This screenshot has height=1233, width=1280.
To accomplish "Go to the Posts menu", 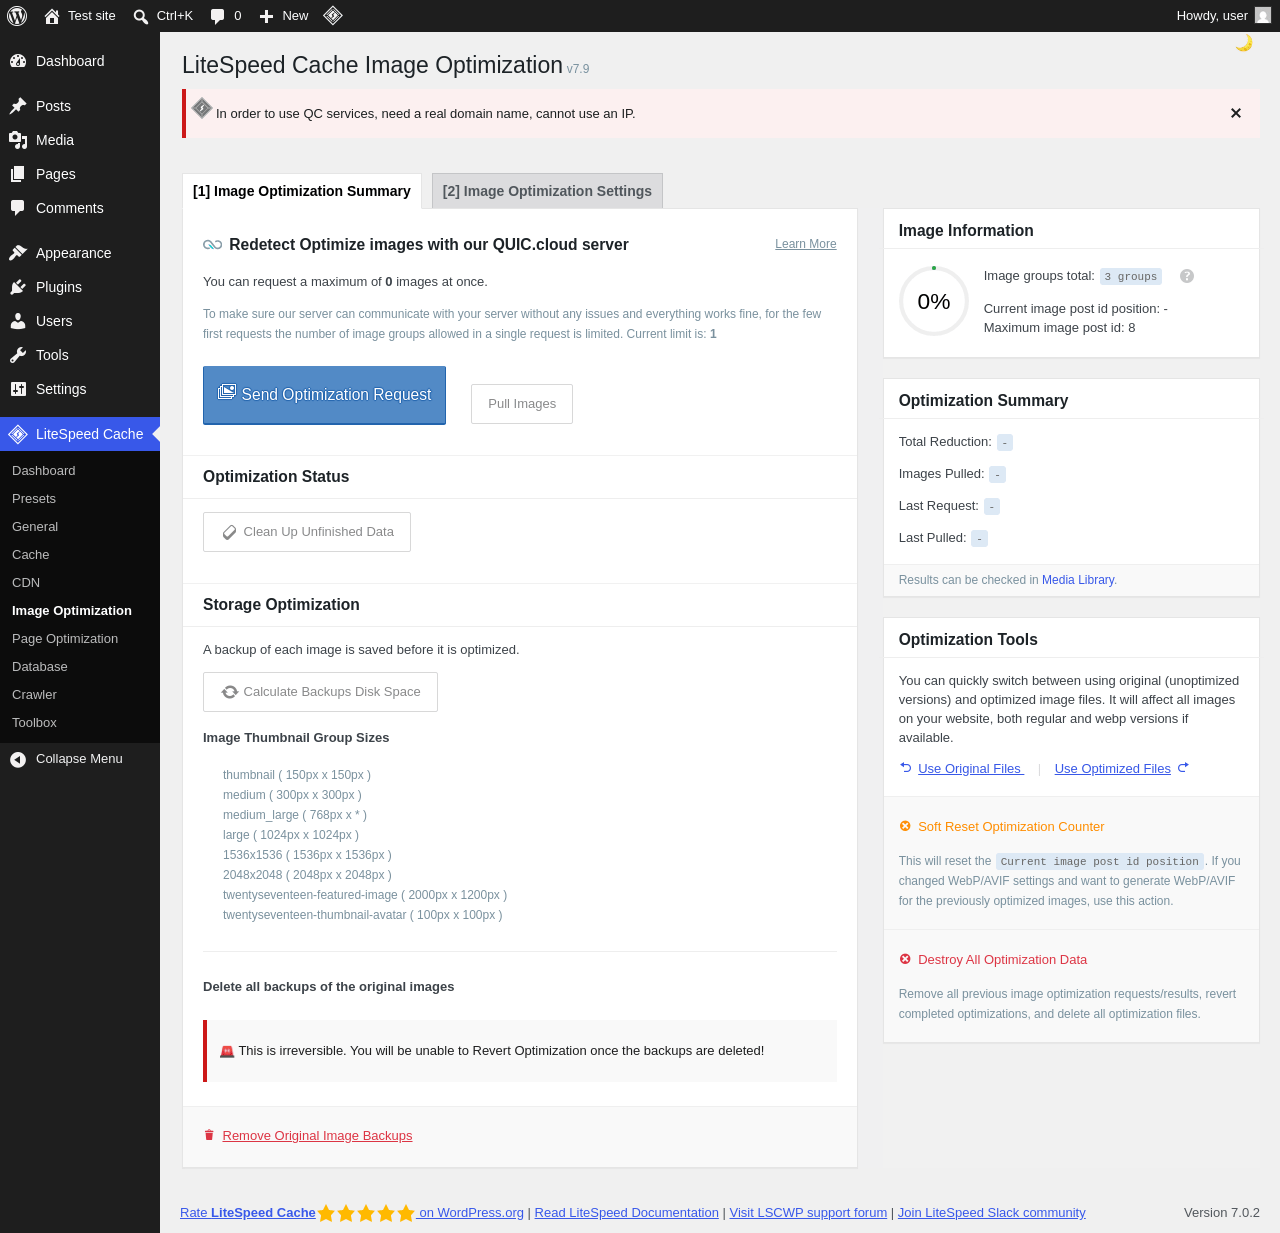I will [80, 106].
